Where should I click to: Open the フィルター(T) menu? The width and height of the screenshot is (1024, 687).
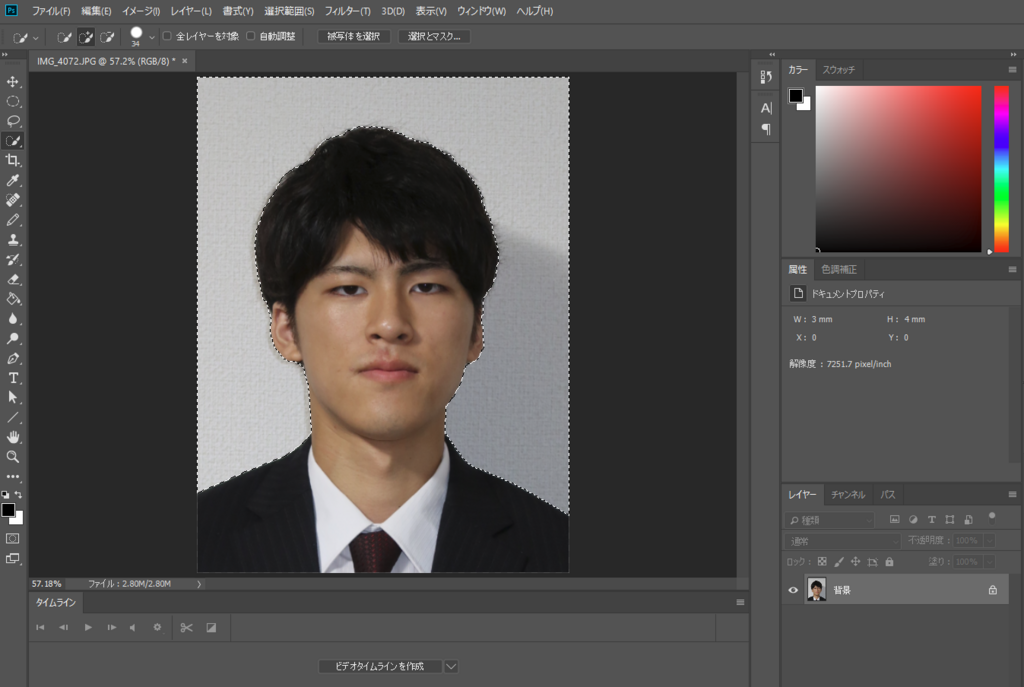tap(347, 11)
